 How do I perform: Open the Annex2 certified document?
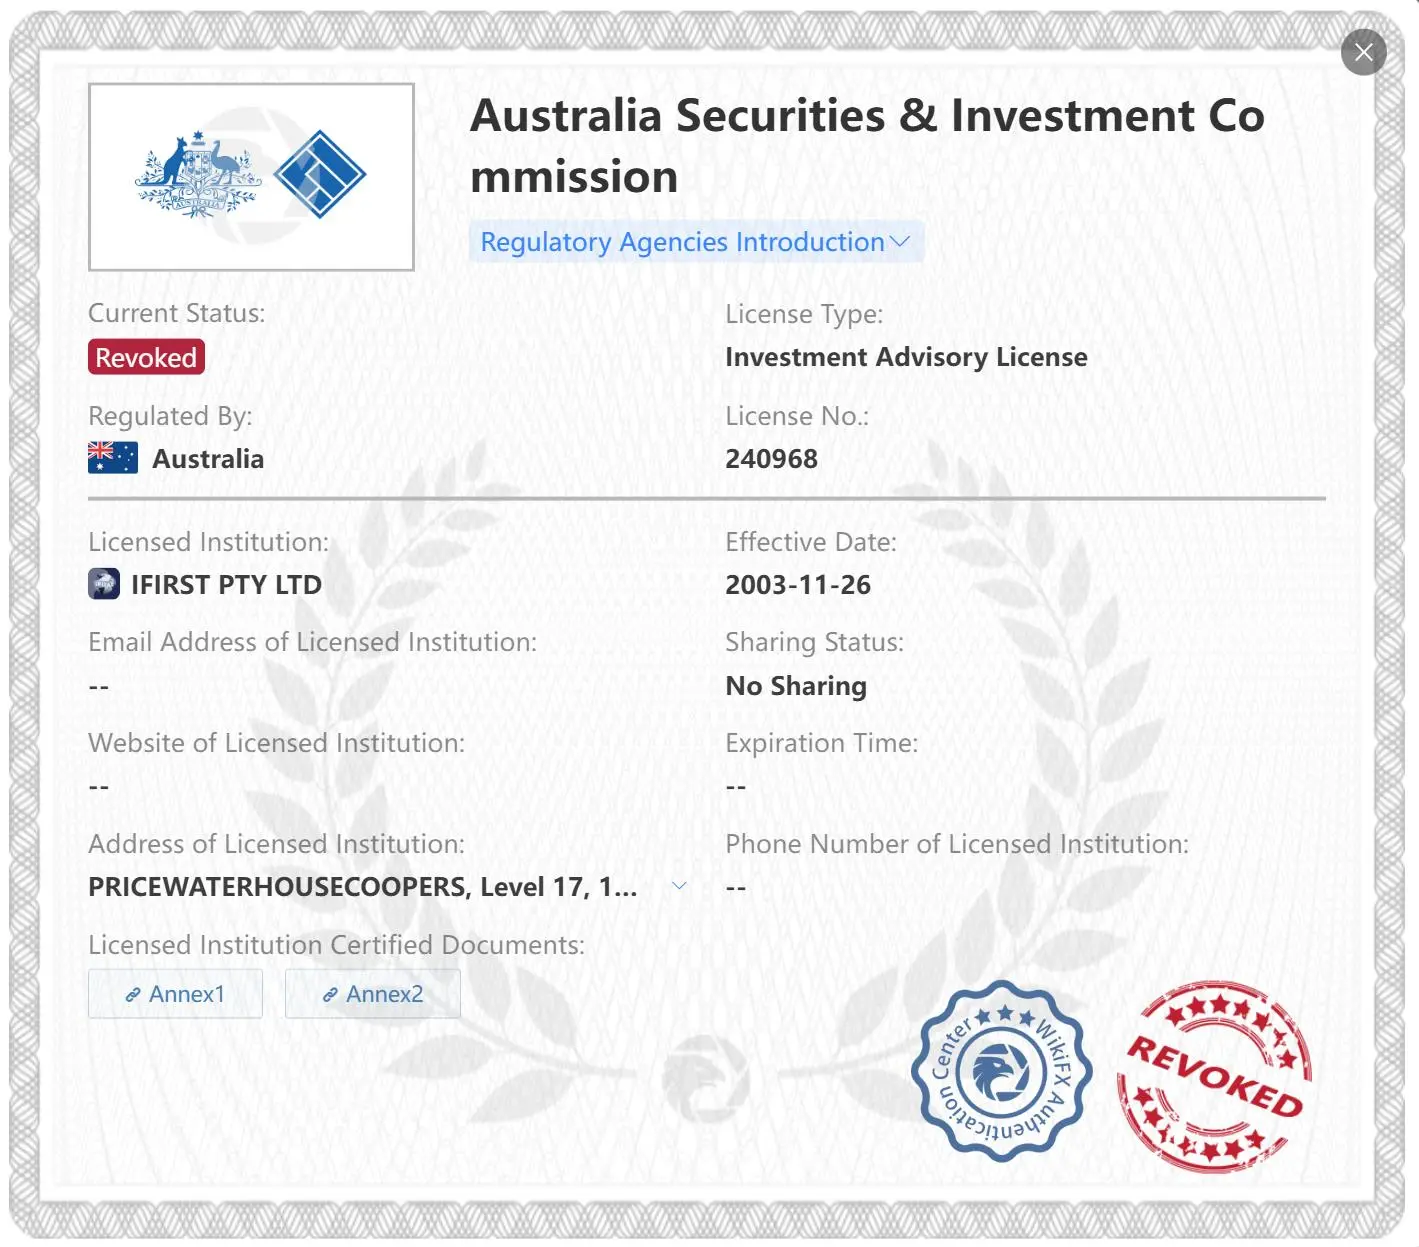click(x=373, y=994)
